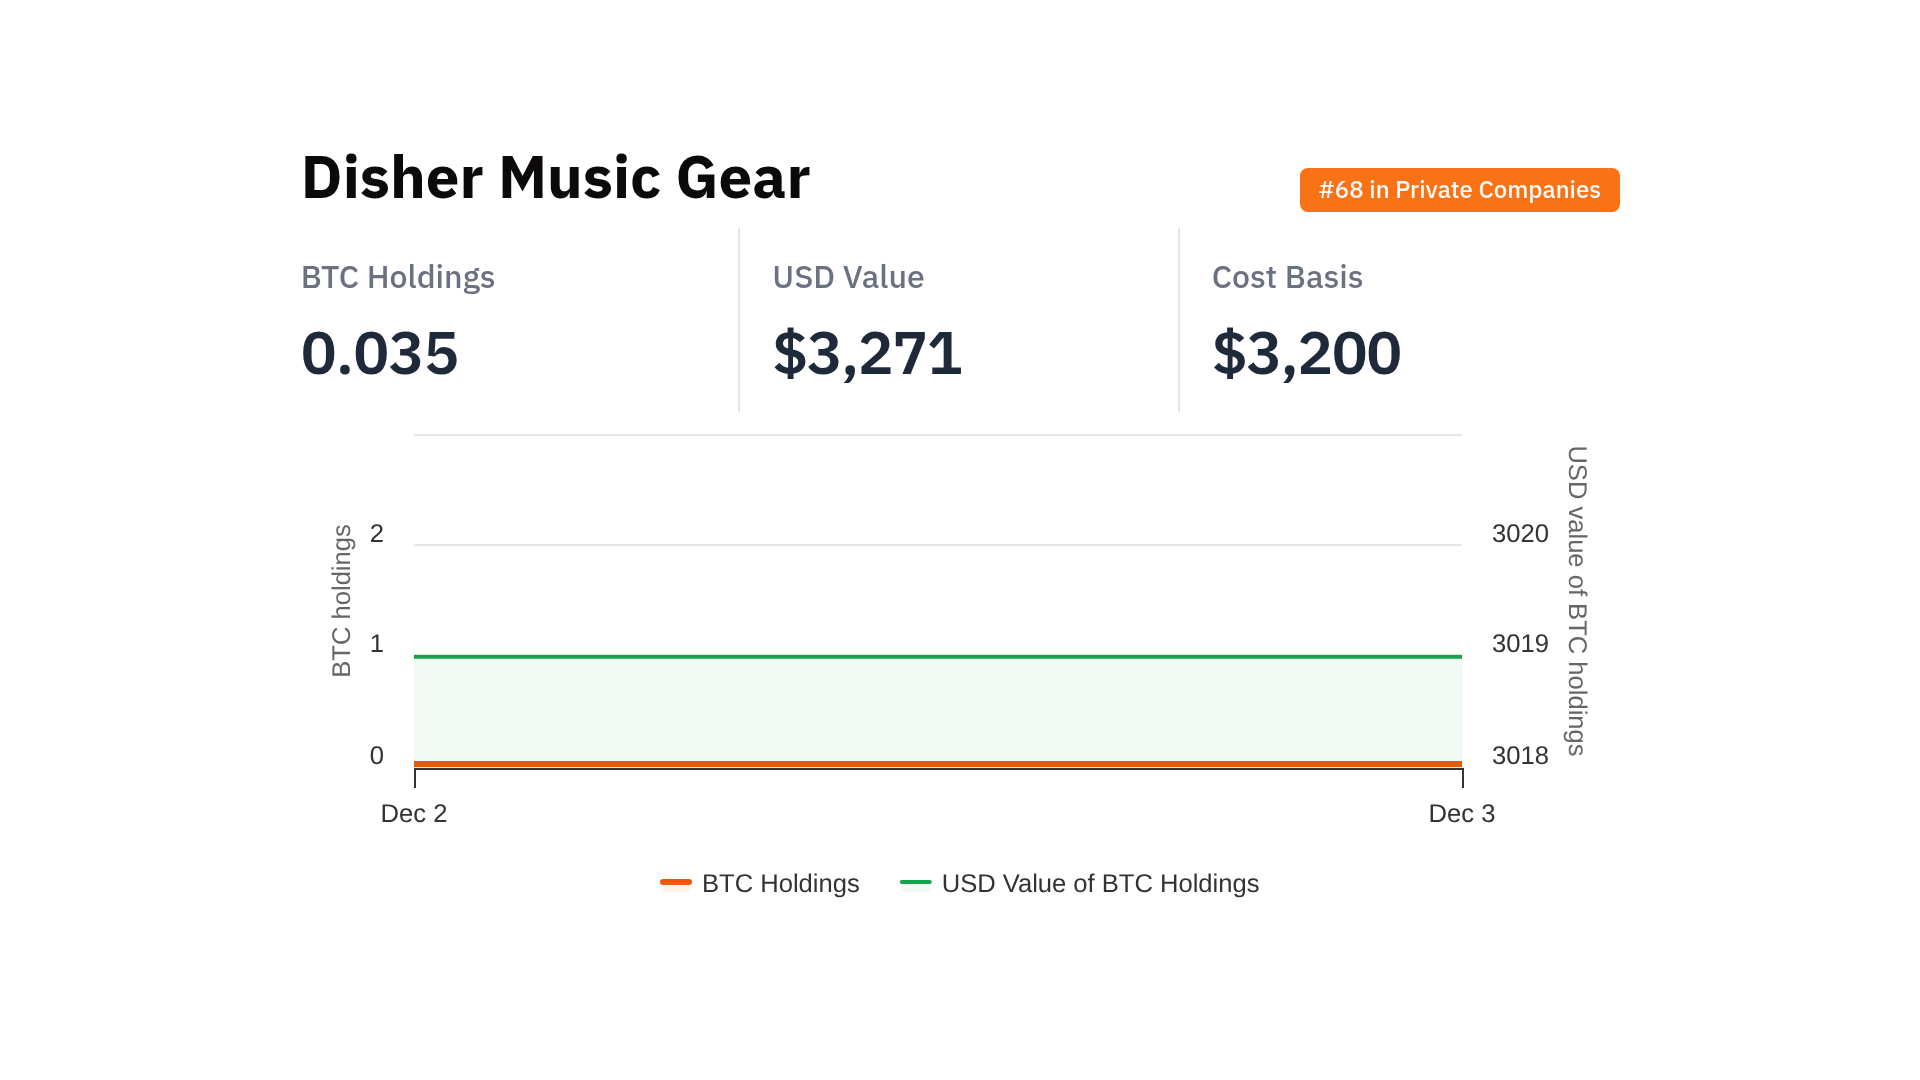Toggle USD Value of BTC Holdings legend

tap(1099, 884)
